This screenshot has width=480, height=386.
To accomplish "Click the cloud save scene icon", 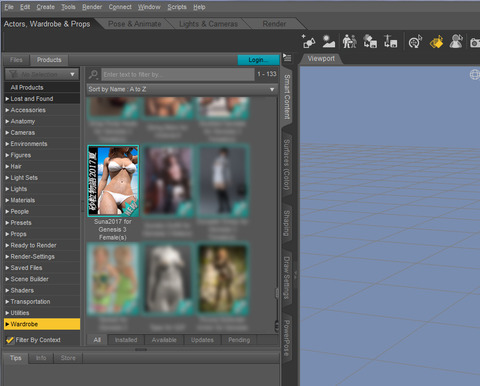I will point(370,42).
